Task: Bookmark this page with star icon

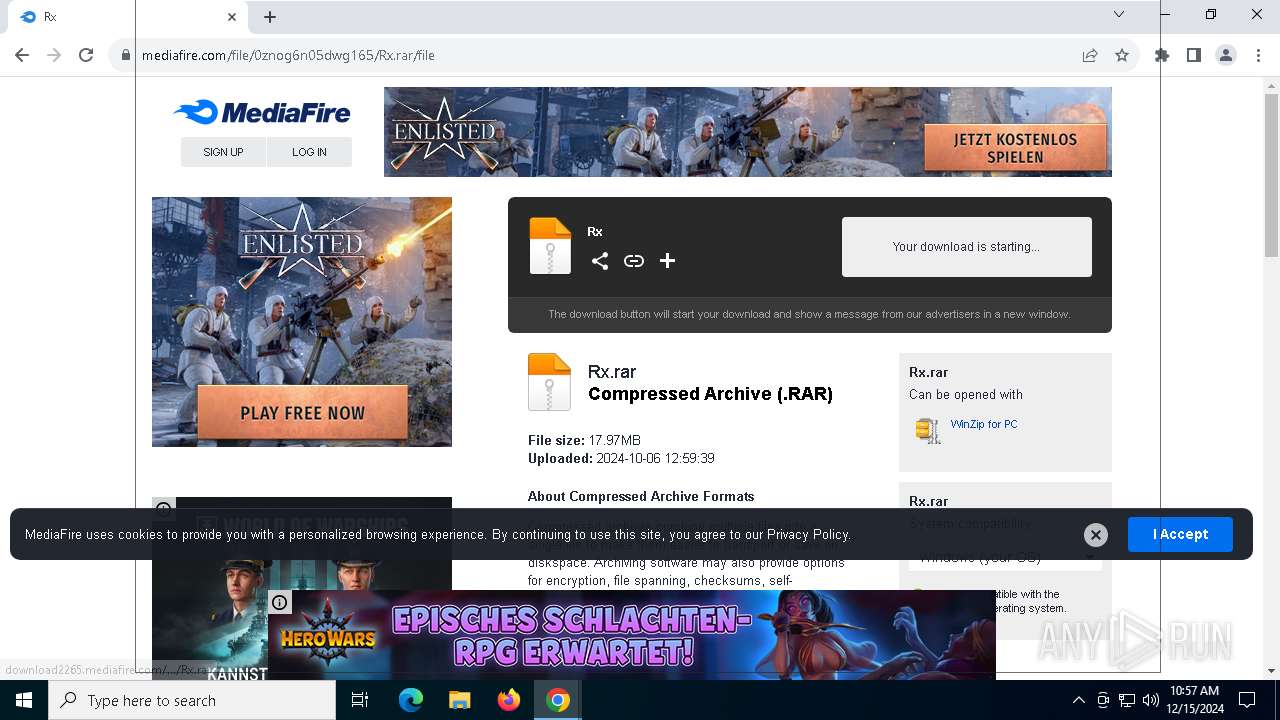Action: point(1122,55)
